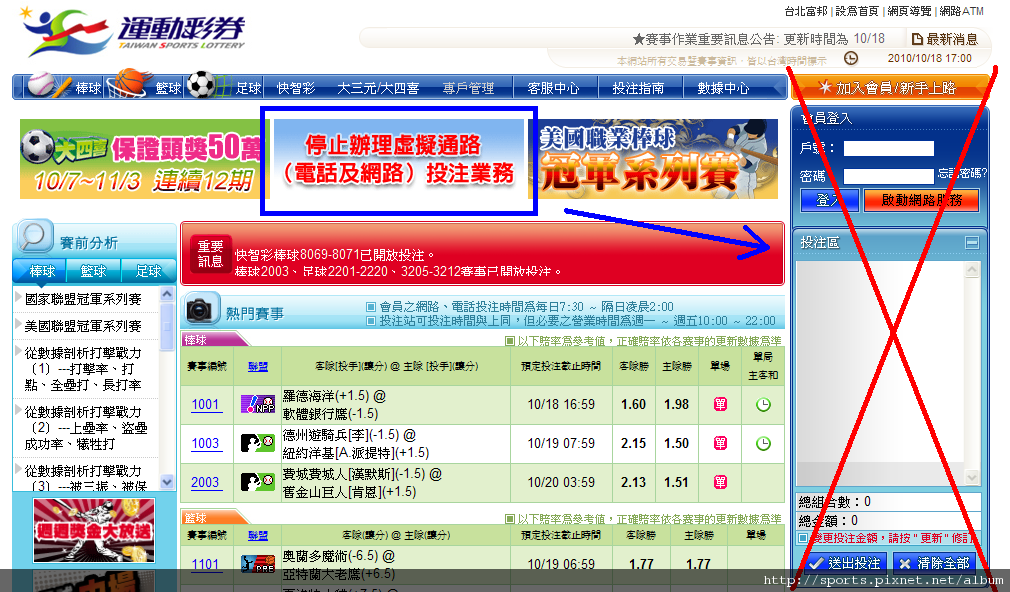Click the red 單 icon for game 2003
The height and width of the screenshot is (592, 1010).
coord(720,482)
